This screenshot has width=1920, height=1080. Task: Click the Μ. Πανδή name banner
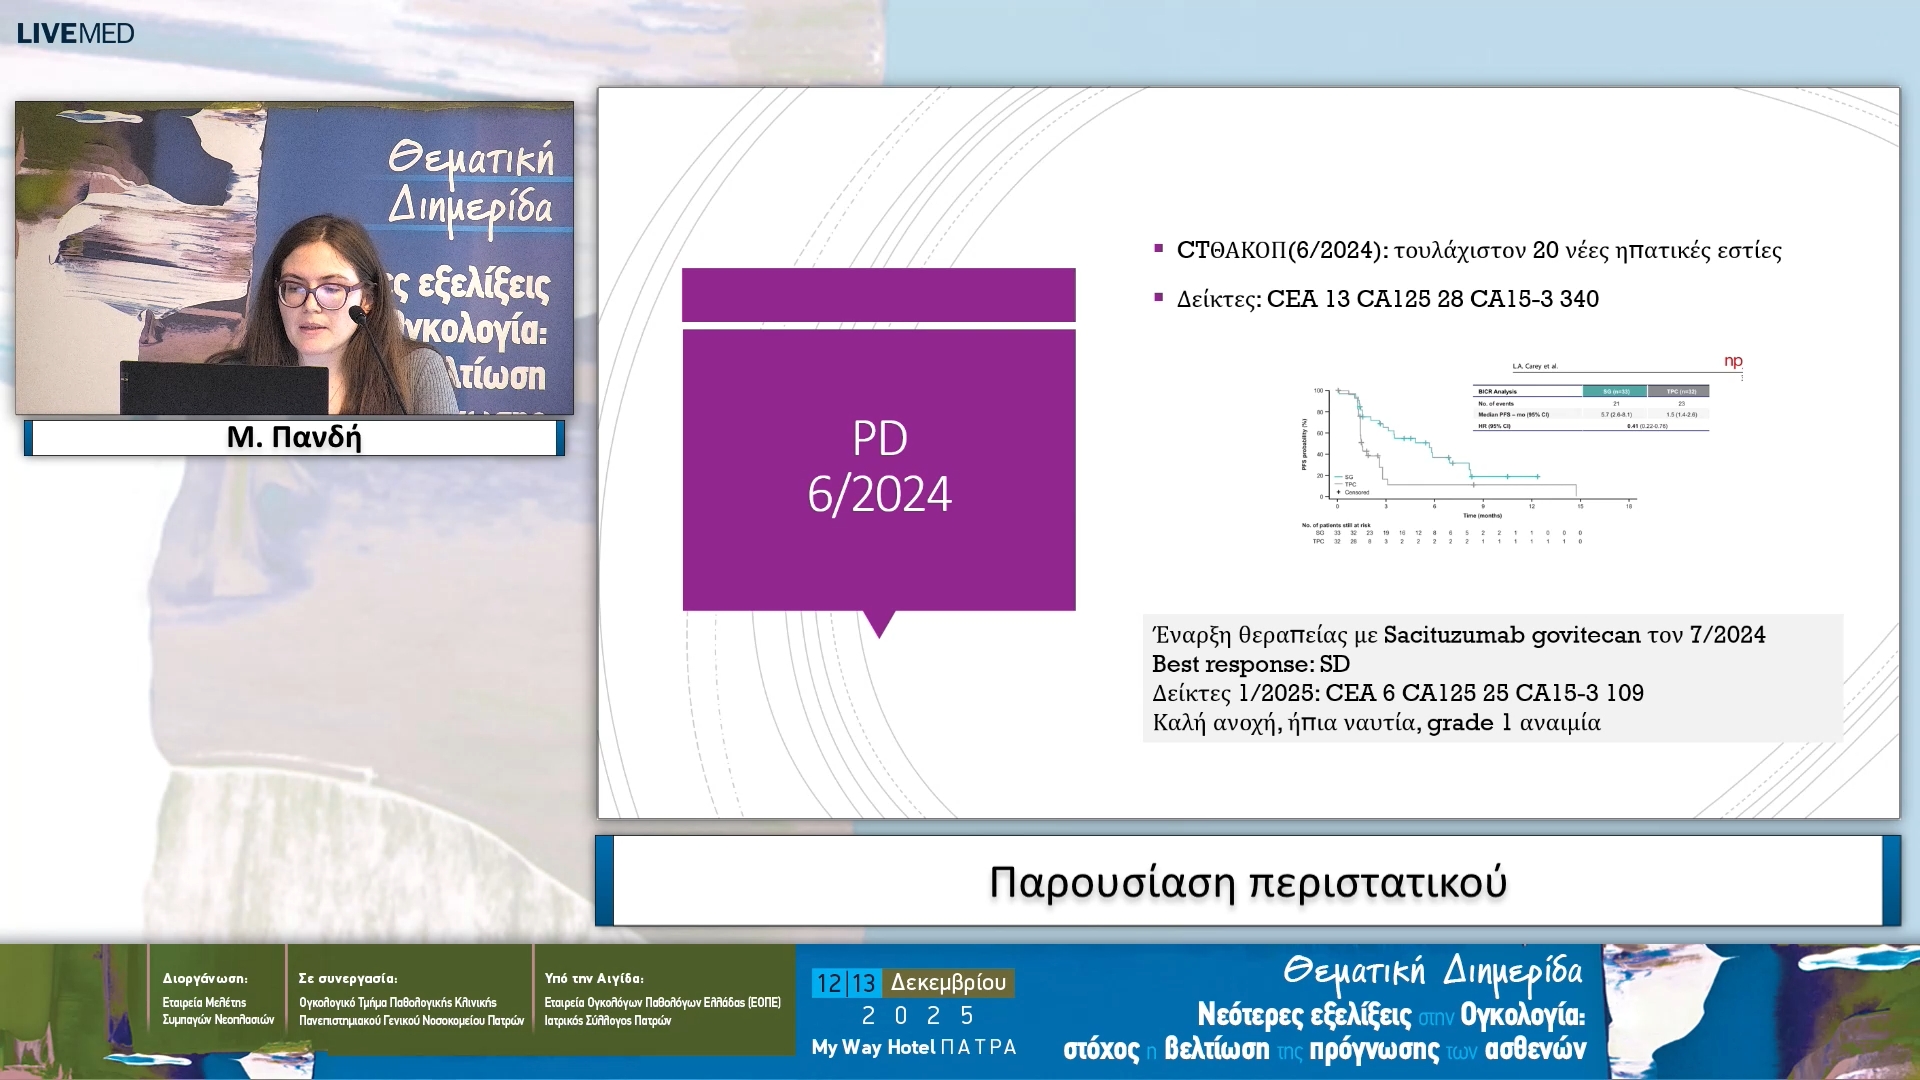294,437
